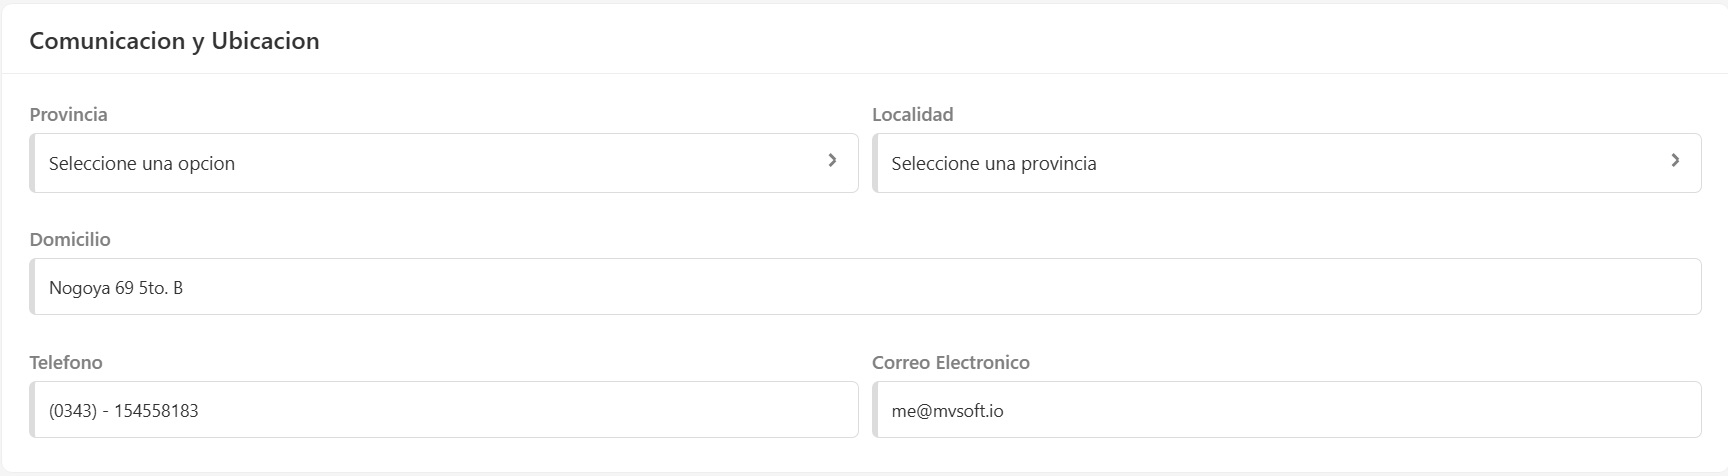The width and height of the screenshot is (1728, 476).
Task: Click the 'Seleccione una provincia' placeholder text
Action: [994, 164]
